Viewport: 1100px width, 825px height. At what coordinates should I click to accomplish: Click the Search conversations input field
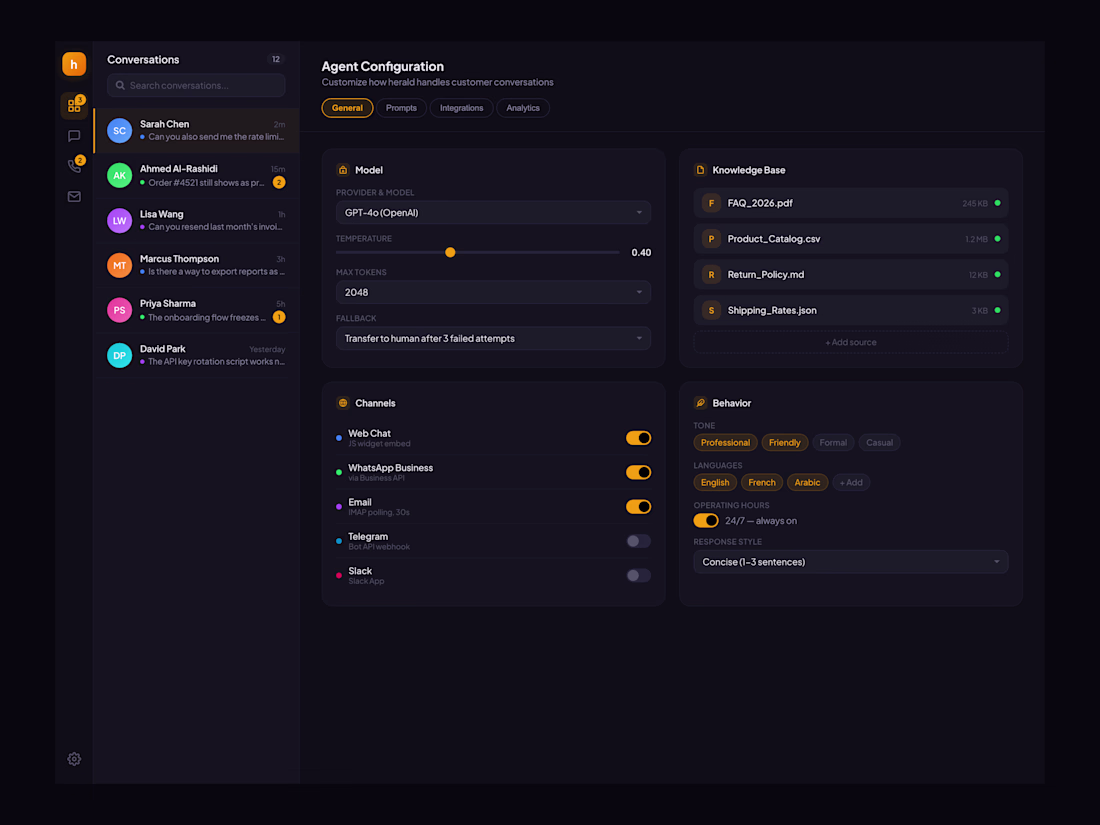tap(196, 86)
